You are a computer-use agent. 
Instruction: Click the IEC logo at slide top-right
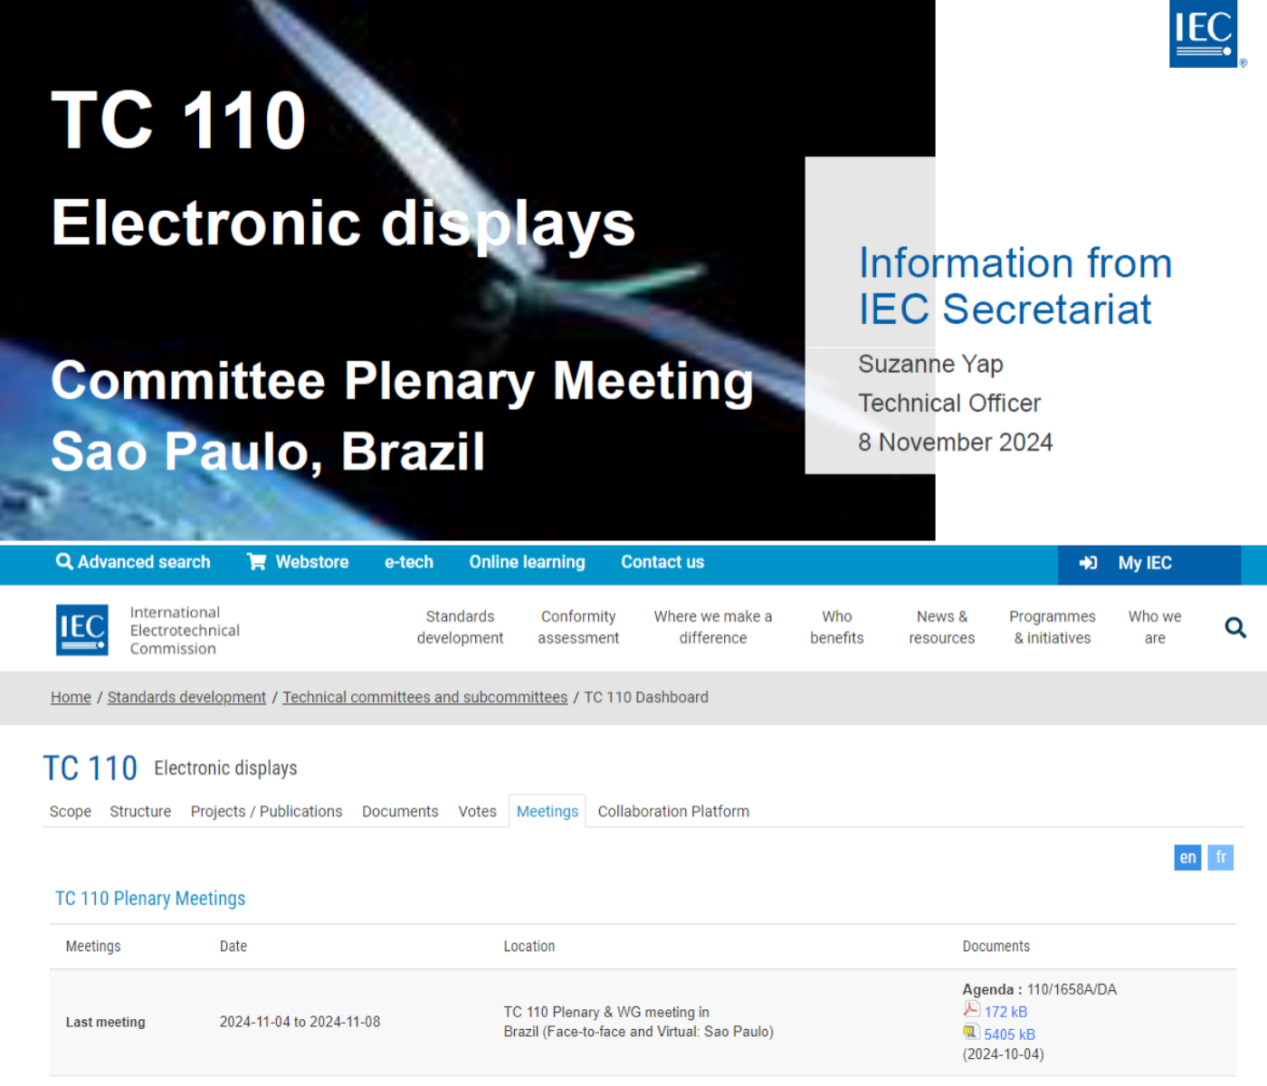[x=1204, y=33]
